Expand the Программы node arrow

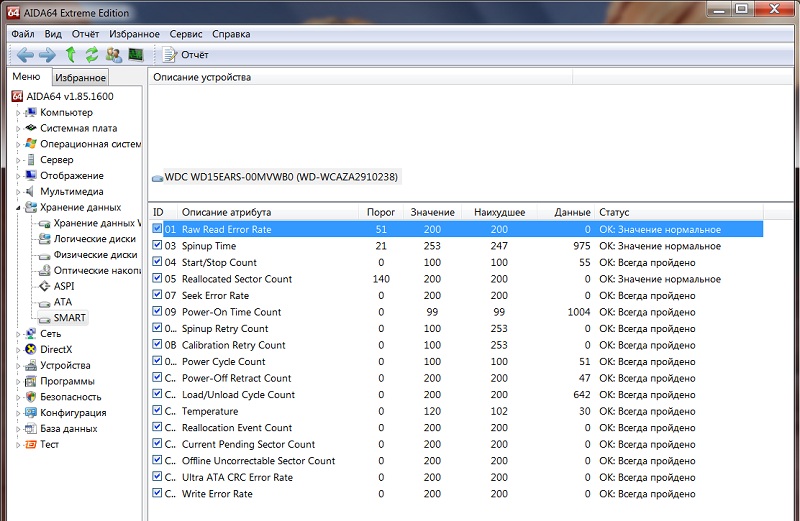pyautogui.click(x=18, y=382)
